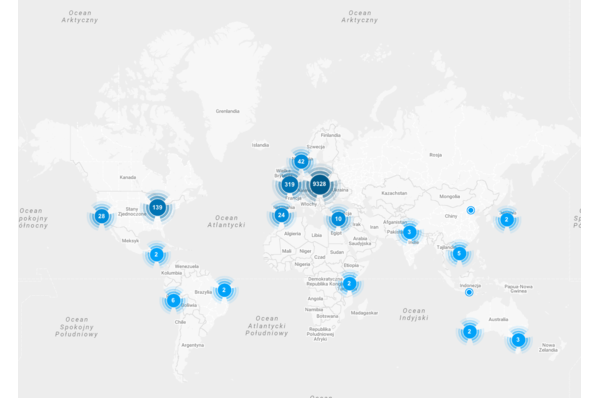The height and width of the screenshot is (400, 600).
Task: Click the 2 cluster south of Mexico
Action: [156, 255]
